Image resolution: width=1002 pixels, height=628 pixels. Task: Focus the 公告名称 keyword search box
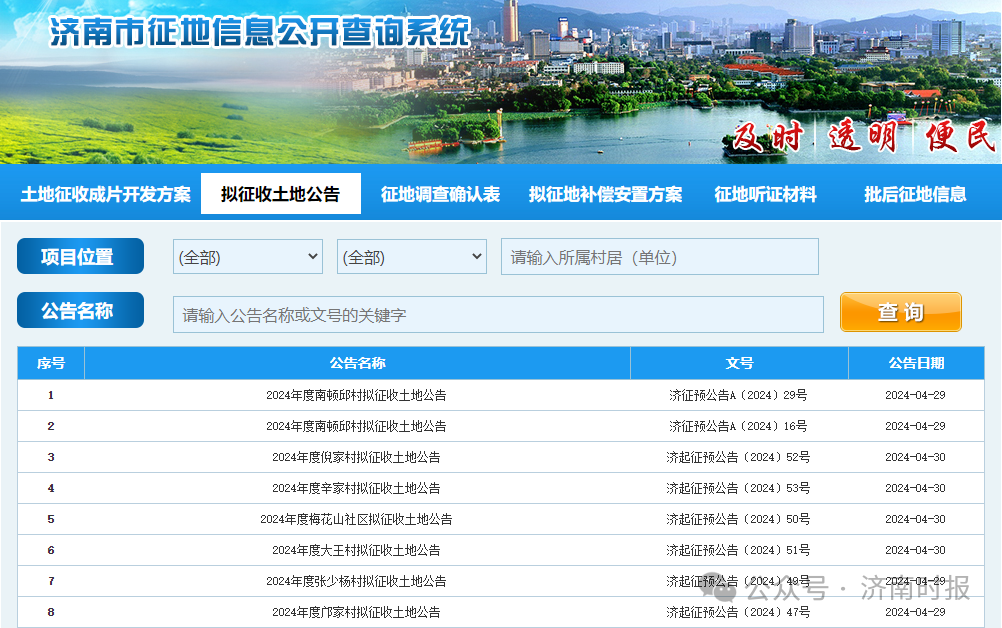coord(497,314)
